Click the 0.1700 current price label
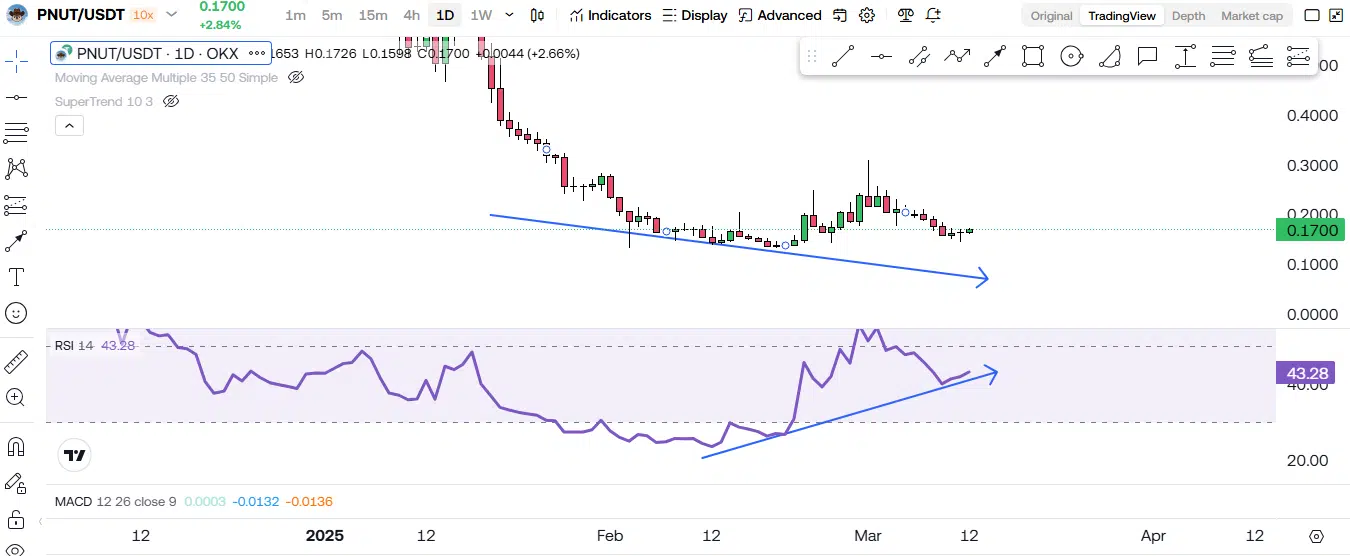The image size is (1350, 556). 1310,230
